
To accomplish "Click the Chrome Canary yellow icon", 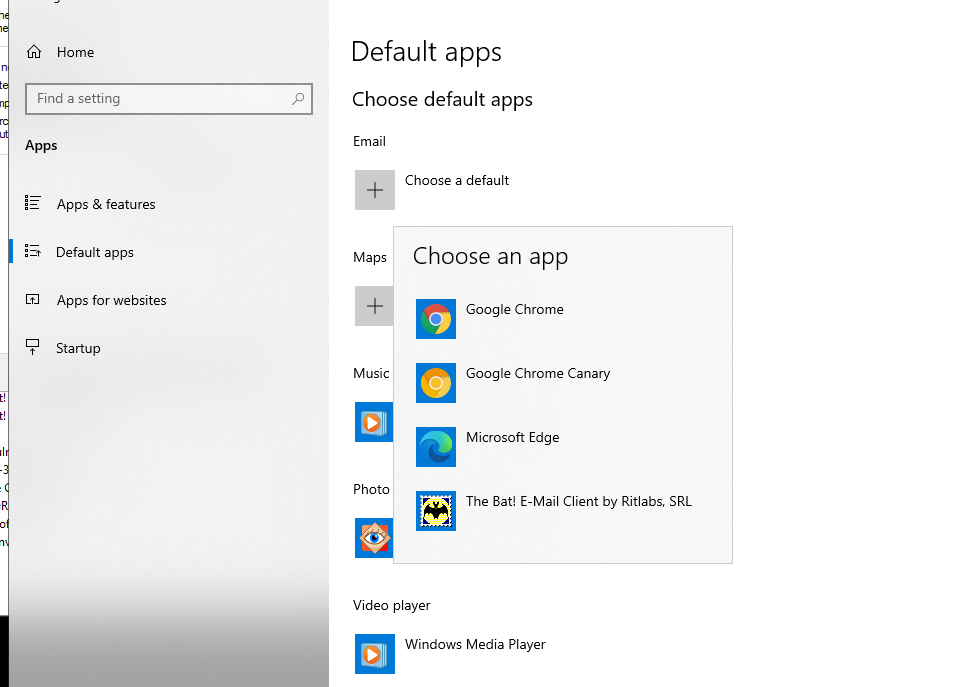I will pyautogui.click(x=436, y=383).
